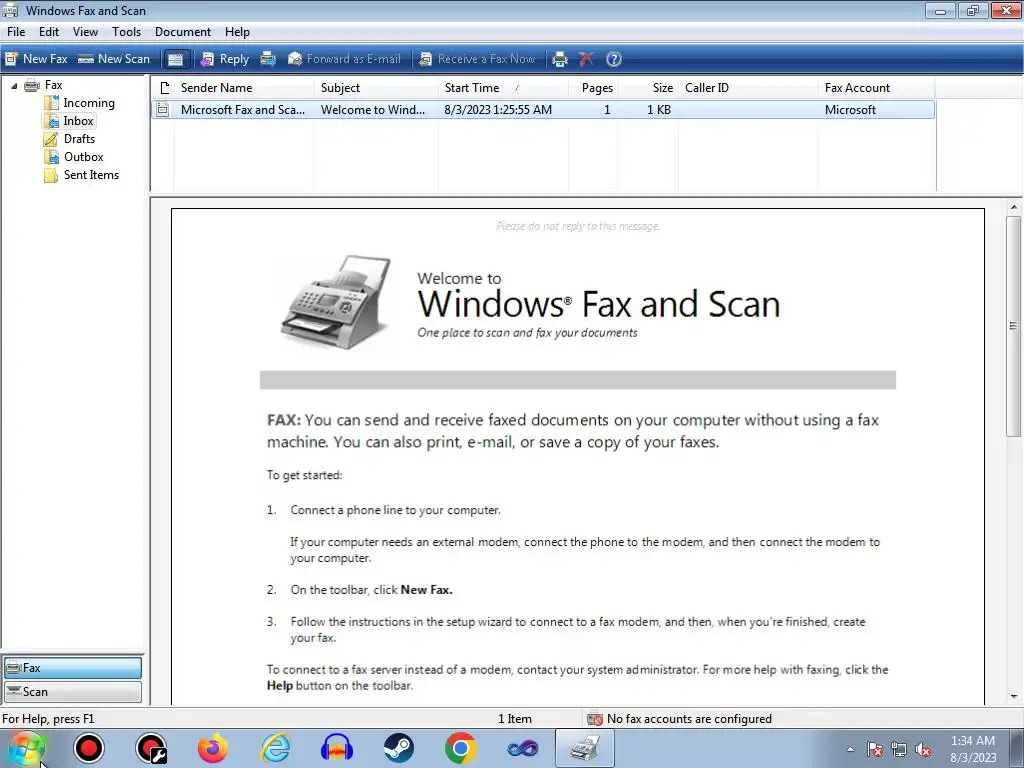Viewport: 1024px width, 768px height.
Task: Click the fax icon beside the message row
Action: pos(163,110)
